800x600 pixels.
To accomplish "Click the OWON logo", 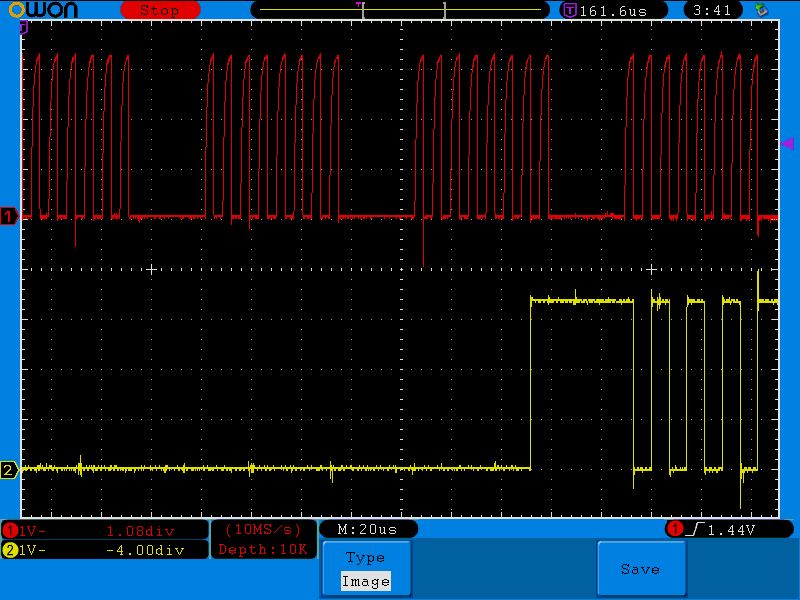I will [43, 10].
